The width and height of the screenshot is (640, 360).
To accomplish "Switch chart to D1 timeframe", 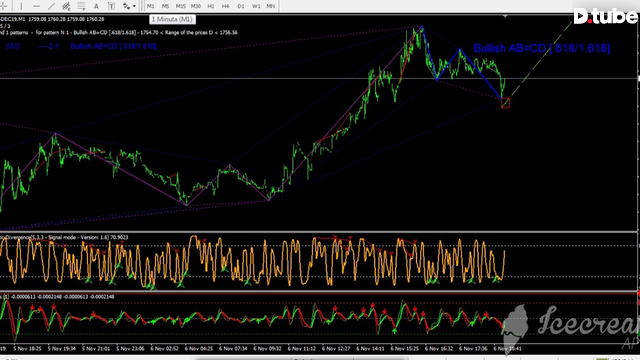I will [x=240, y=6].
